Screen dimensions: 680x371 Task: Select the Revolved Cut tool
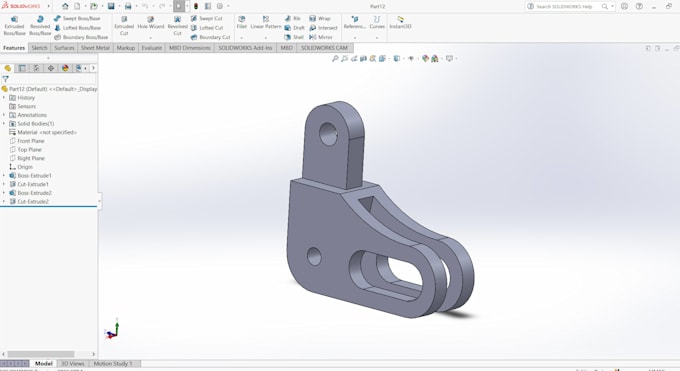click(177, 26)
